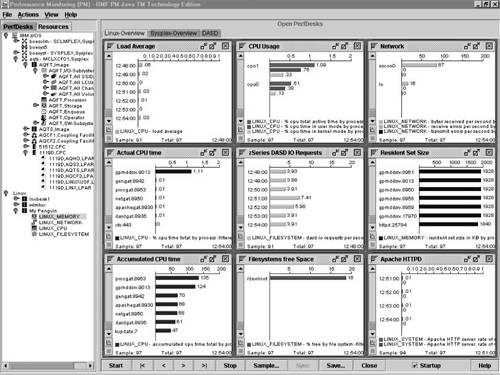Select the LINUX_NETWORK tree item
The image size is (500, 375).
point(60,222)
